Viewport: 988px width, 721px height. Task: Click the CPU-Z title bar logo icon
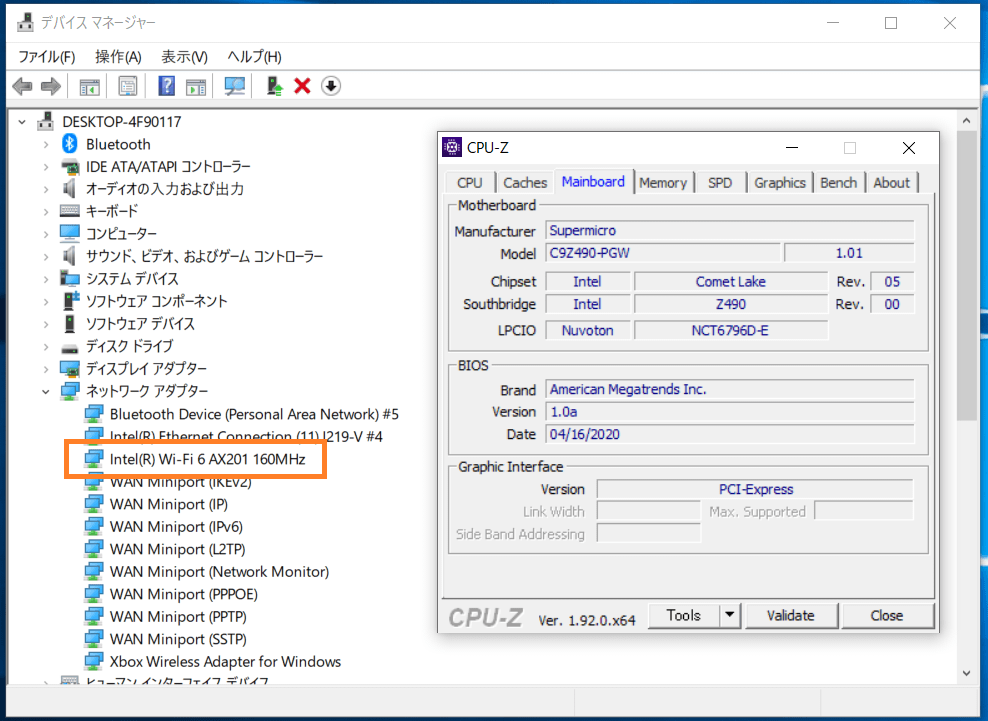point(452,147)
